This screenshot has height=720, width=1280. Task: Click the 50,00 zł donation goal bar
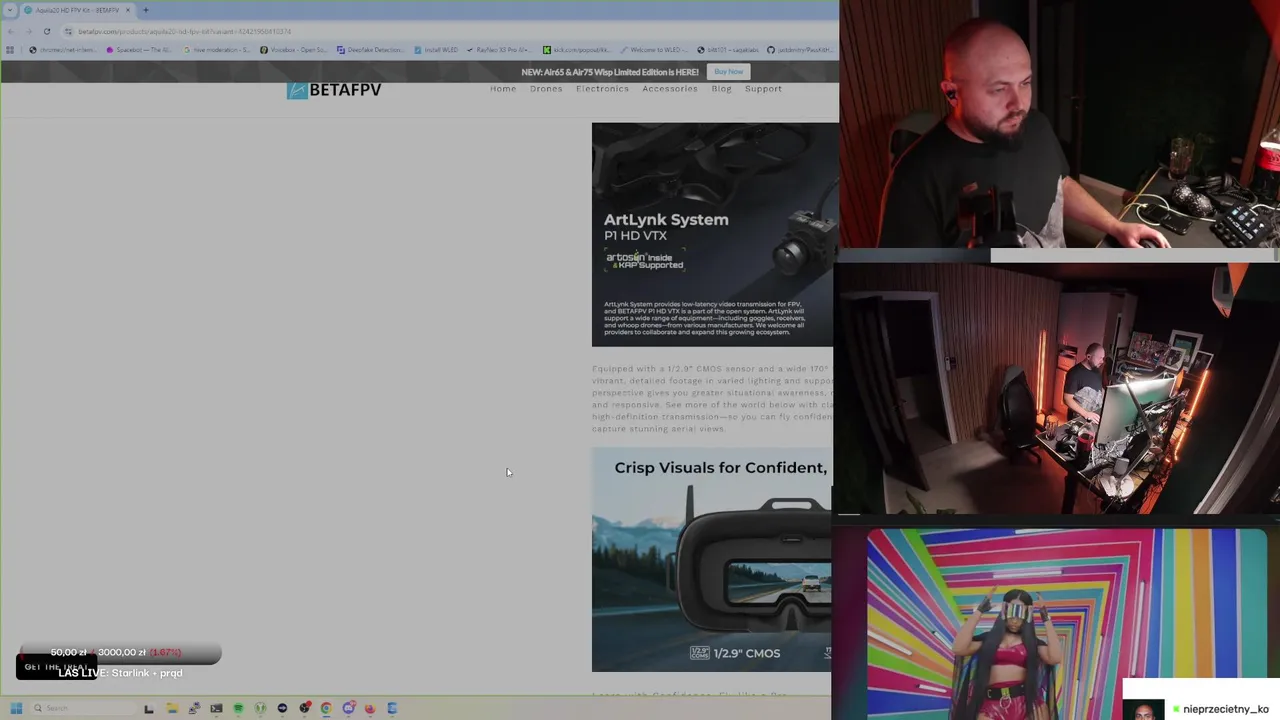[x=119, y=652]
